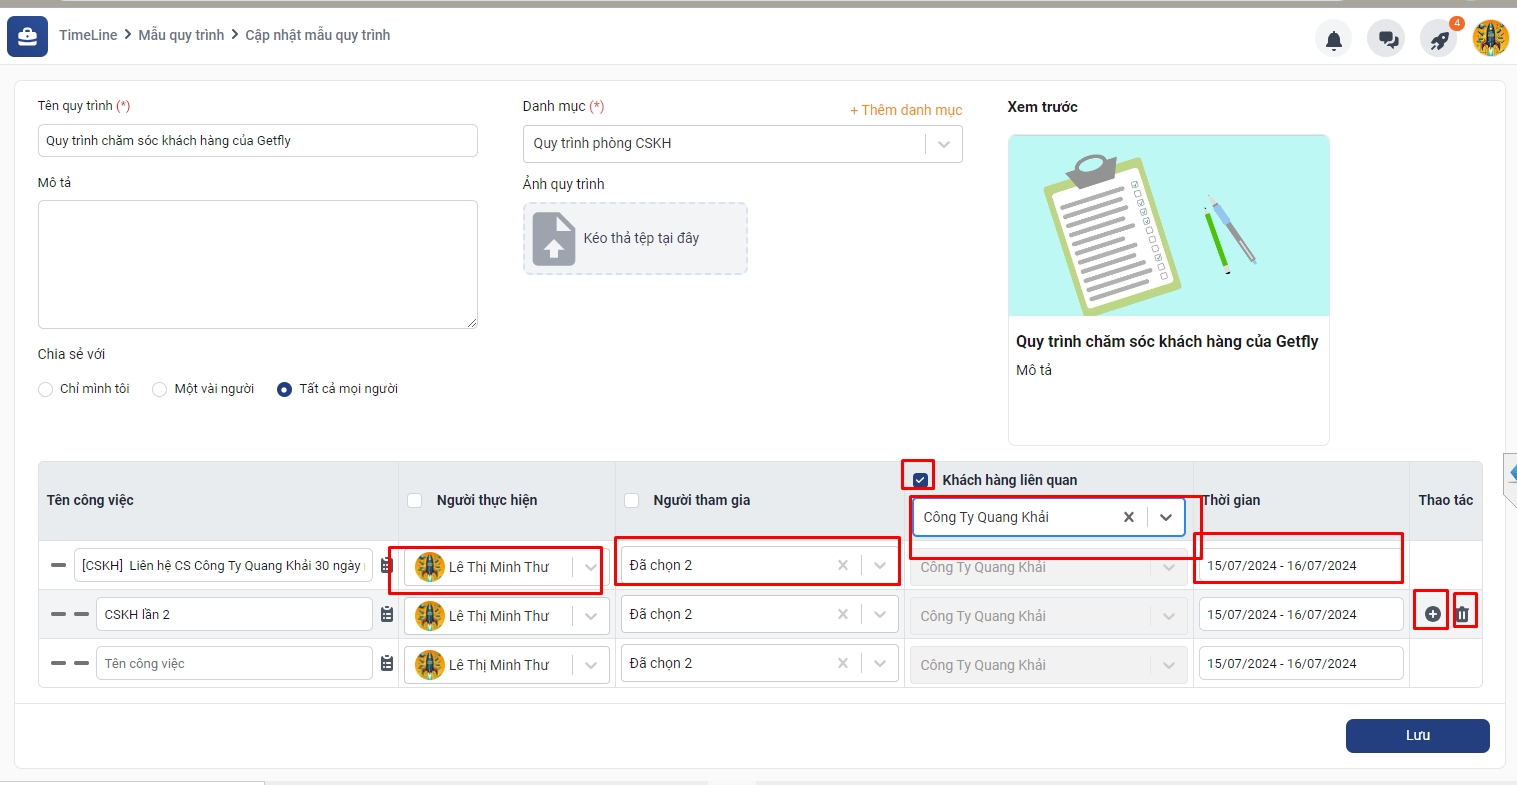Click the add task plus icon
This screenshot has height=785, width=1517.
coord(1432,614)
